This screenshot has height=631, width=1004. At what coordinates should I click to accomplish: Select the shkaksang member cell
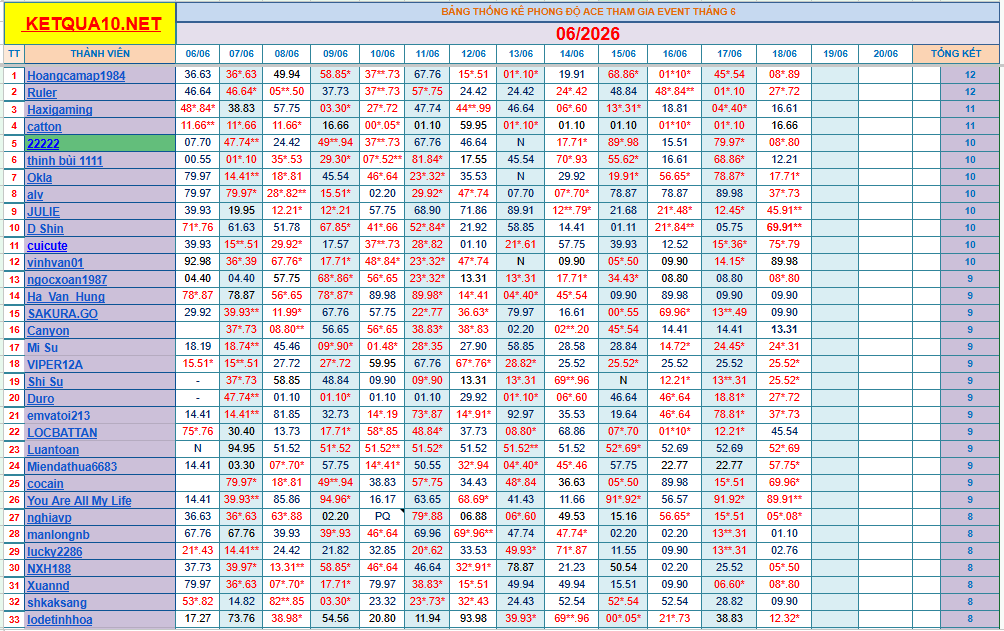tap(100, 602)
